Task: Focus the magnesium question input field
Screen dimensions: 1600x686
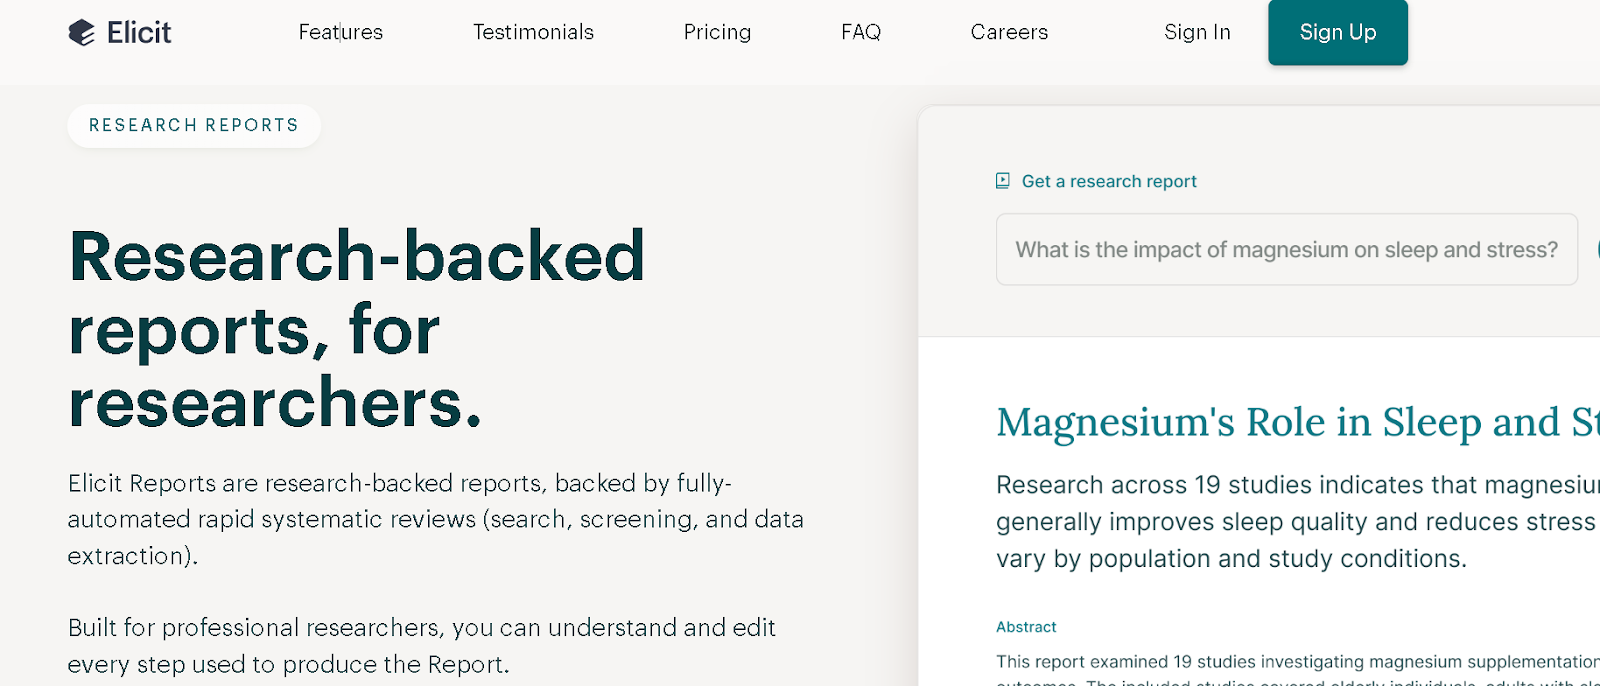Action: [1287, 249]
